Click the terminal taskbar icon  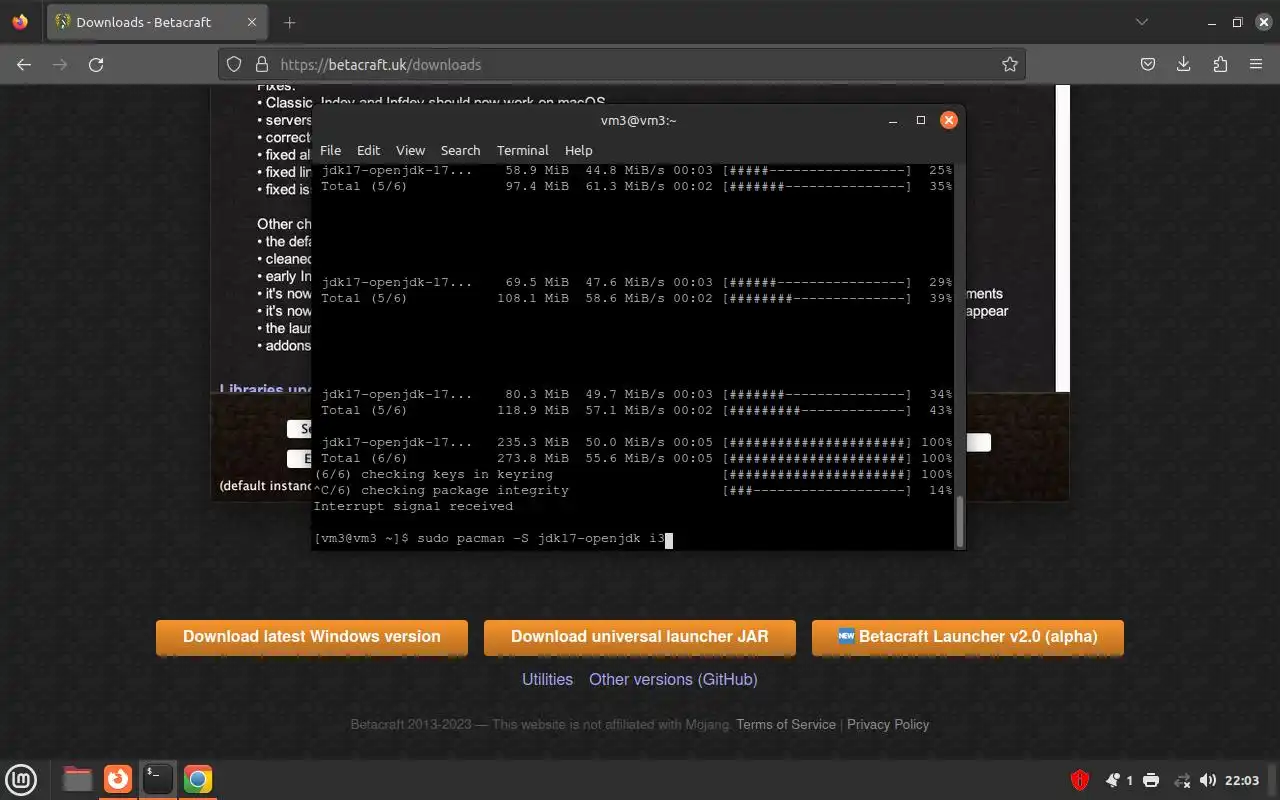click(x=158, y=779)
